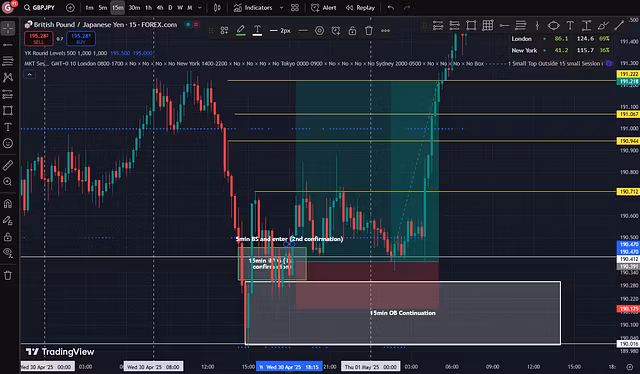The height and width of the screenshot is (374, 640).
Task: Open the layout grid selector
Action: [295, 8]
